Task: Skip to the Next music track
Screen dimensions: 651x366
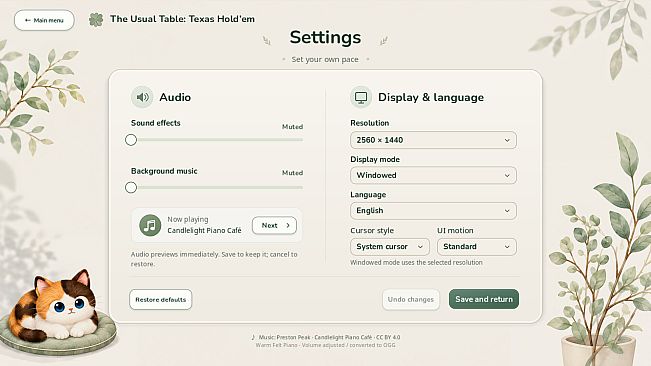Action: point(274,225)
